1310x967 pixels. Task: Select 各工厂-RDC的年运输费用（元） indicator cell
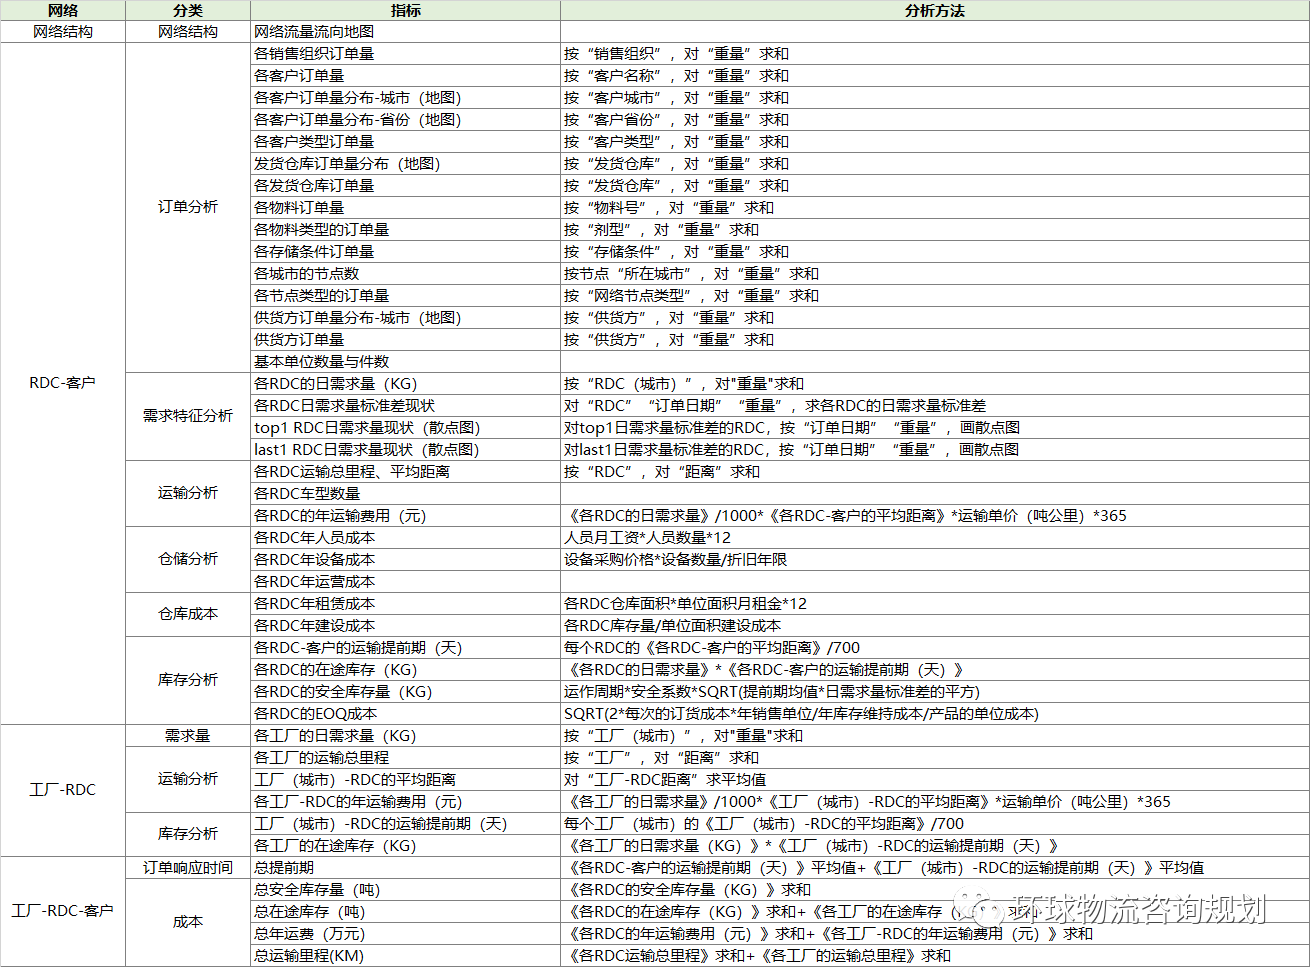pyautogui.click(x=405, y=801)
